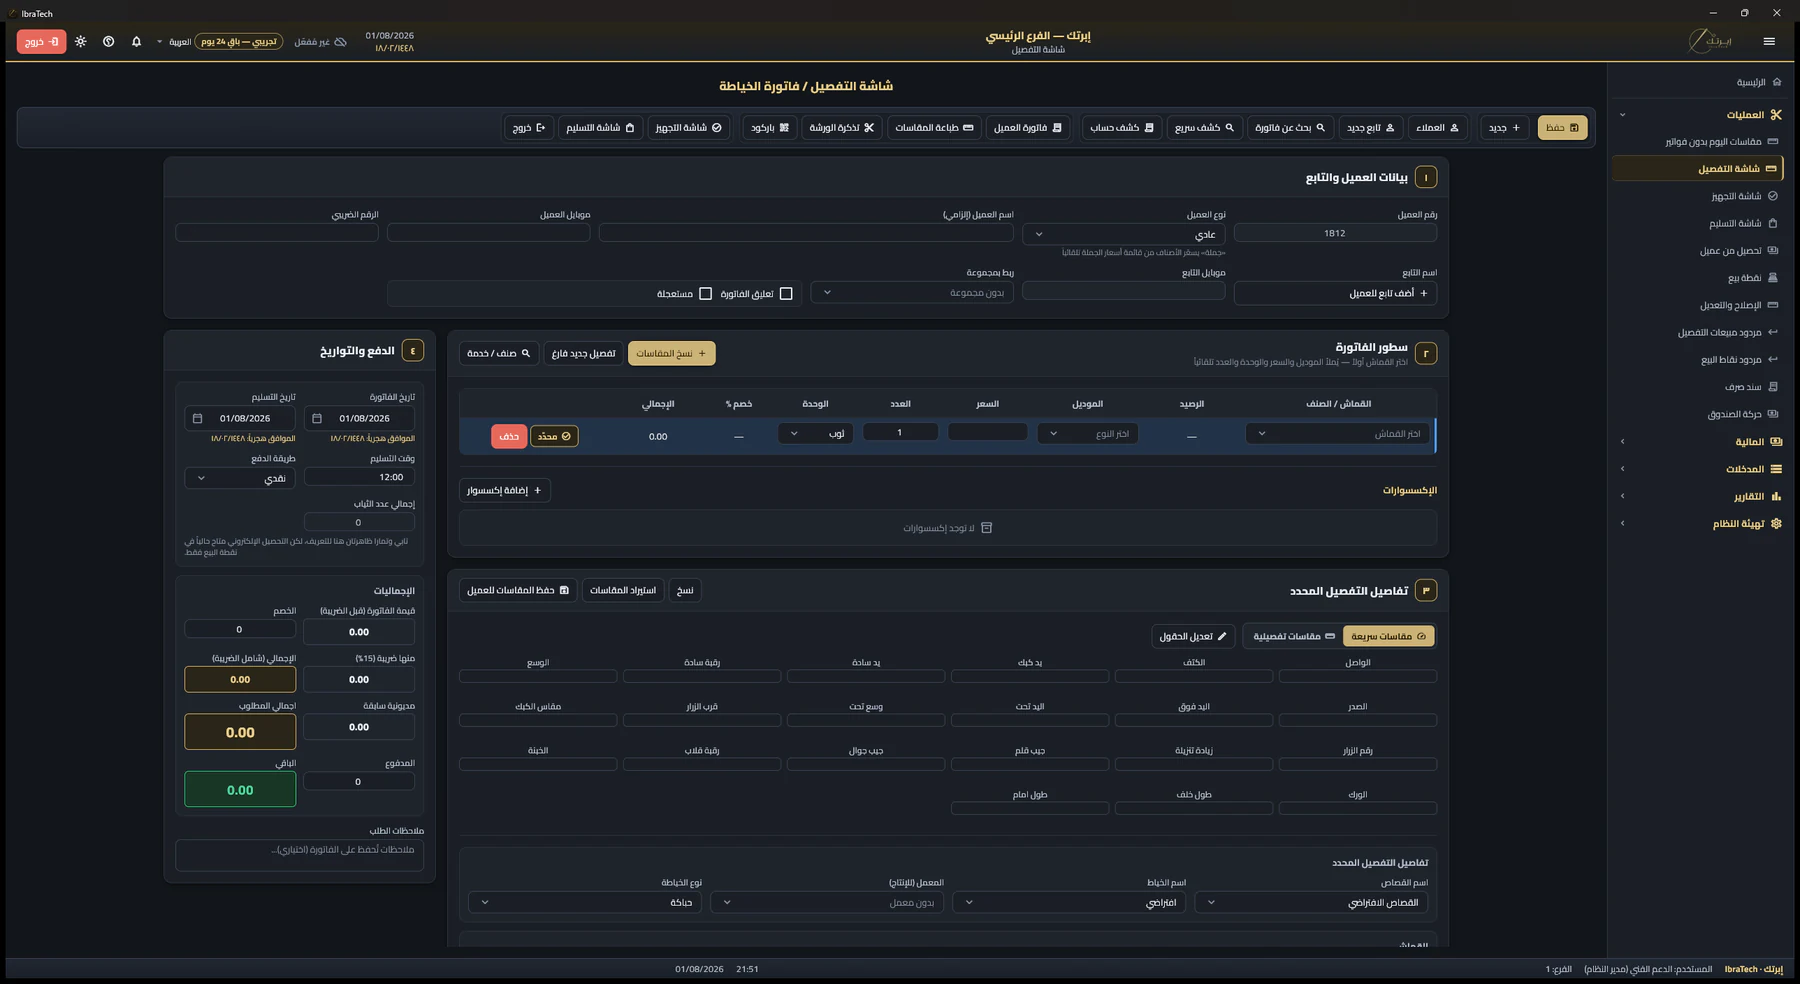Click the حفظ save button in toolbar

coord(1562,128)
